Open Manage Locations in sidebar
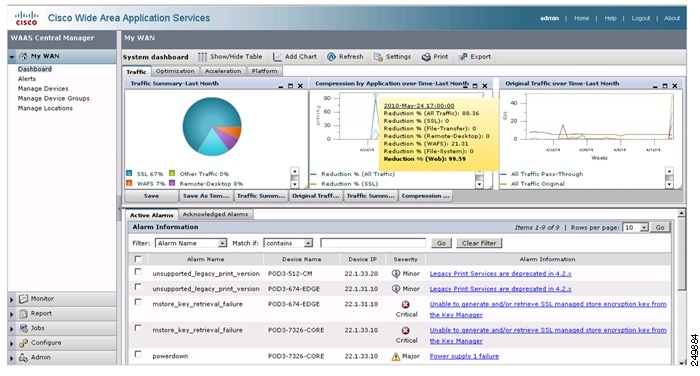The height and width of the screenshot is (376, 700). [45, 108]
